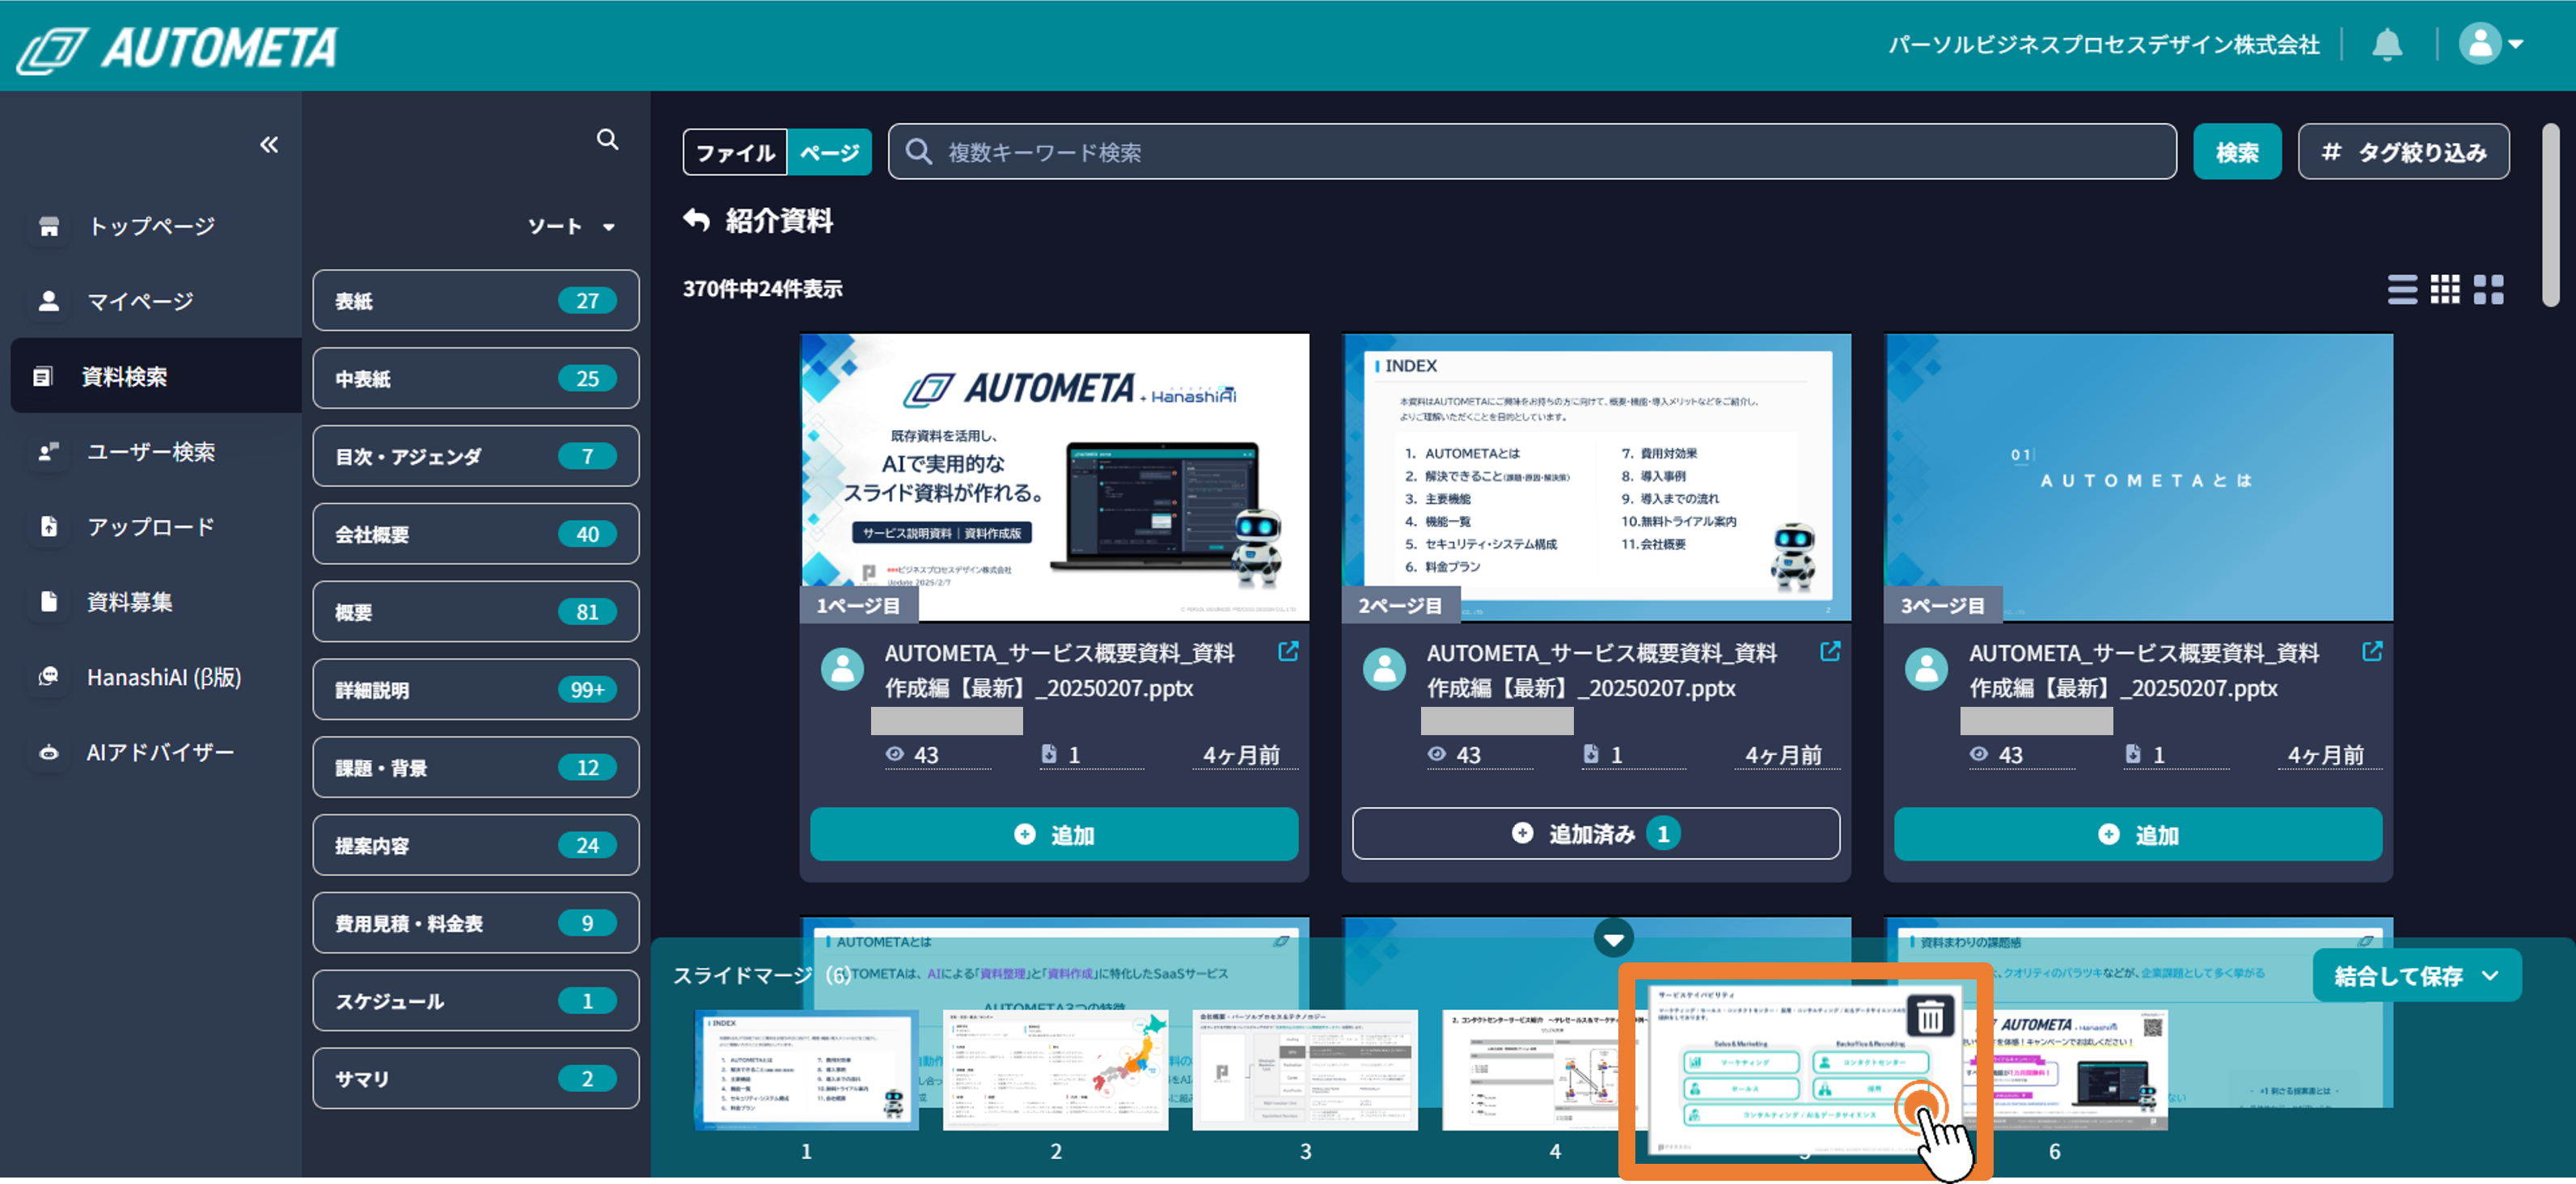The image size is (2576, 1184).
Task: Filter by サマリ tag
Action: 476,1079
